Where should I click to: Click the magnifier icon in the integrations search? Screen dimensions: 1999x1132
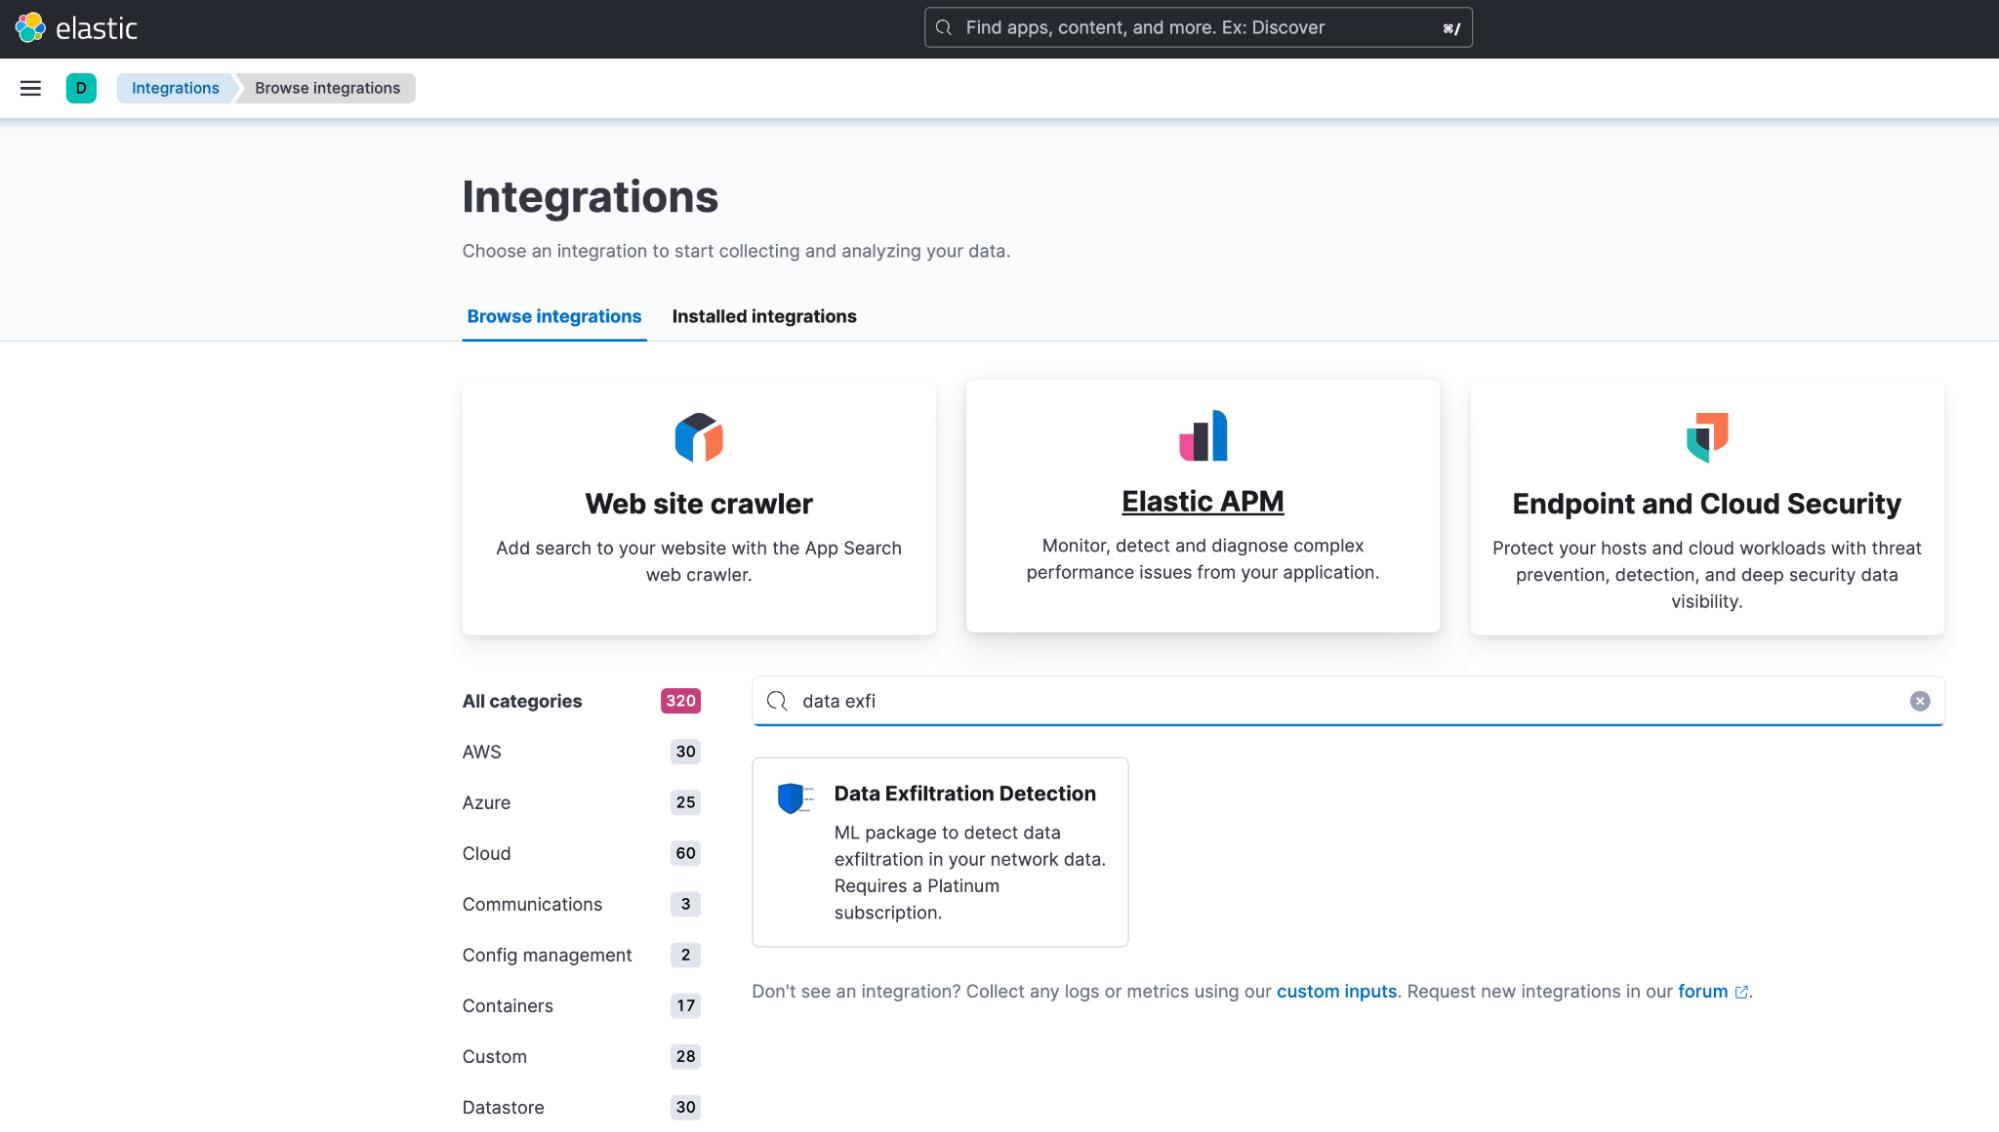click(x=777, y=701)
